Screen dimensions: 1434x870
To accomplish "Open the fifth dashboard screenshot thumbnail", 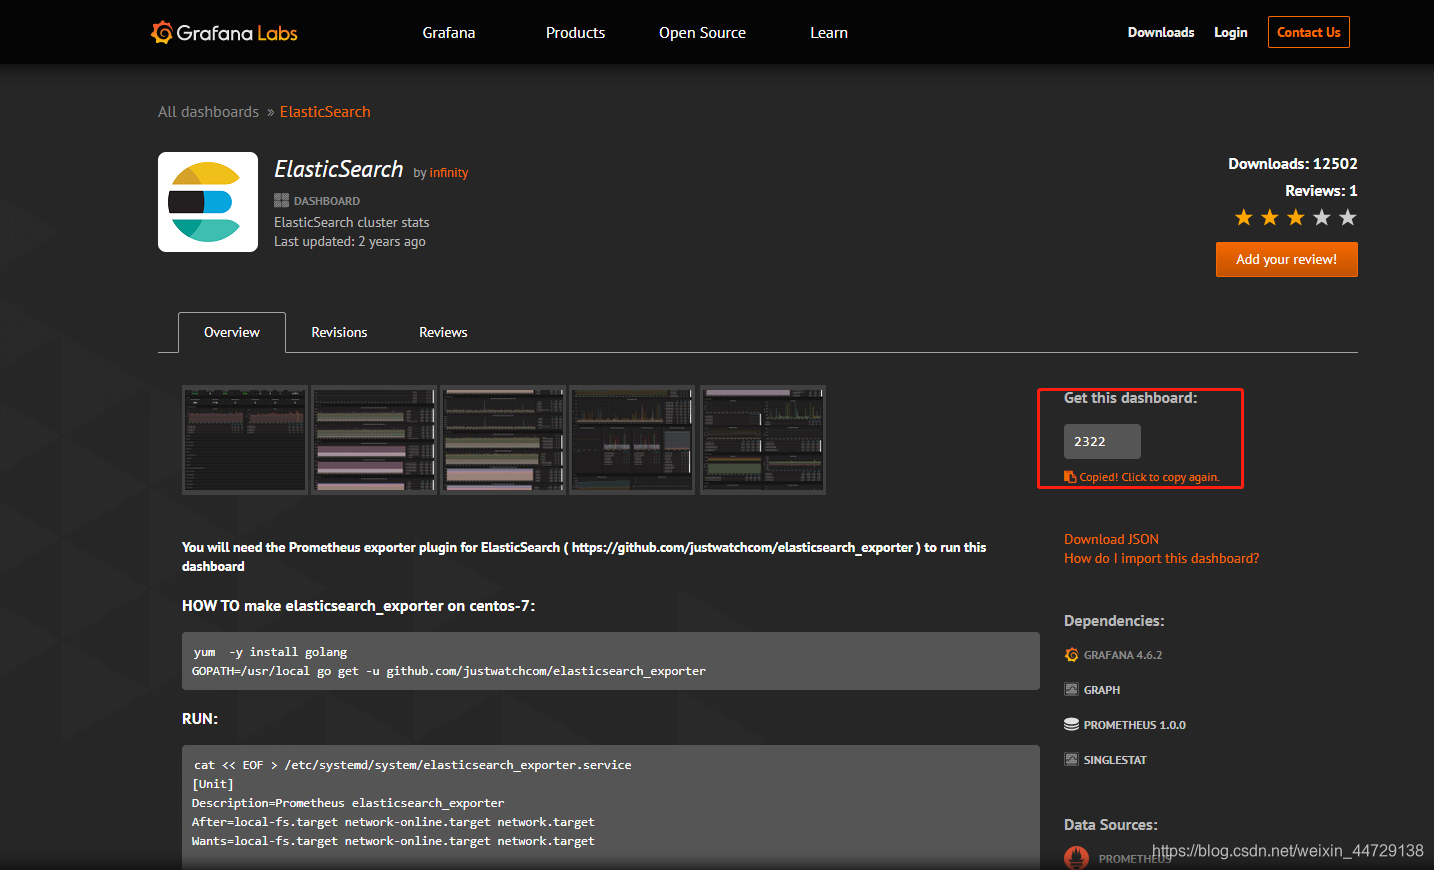I will 763,440.
